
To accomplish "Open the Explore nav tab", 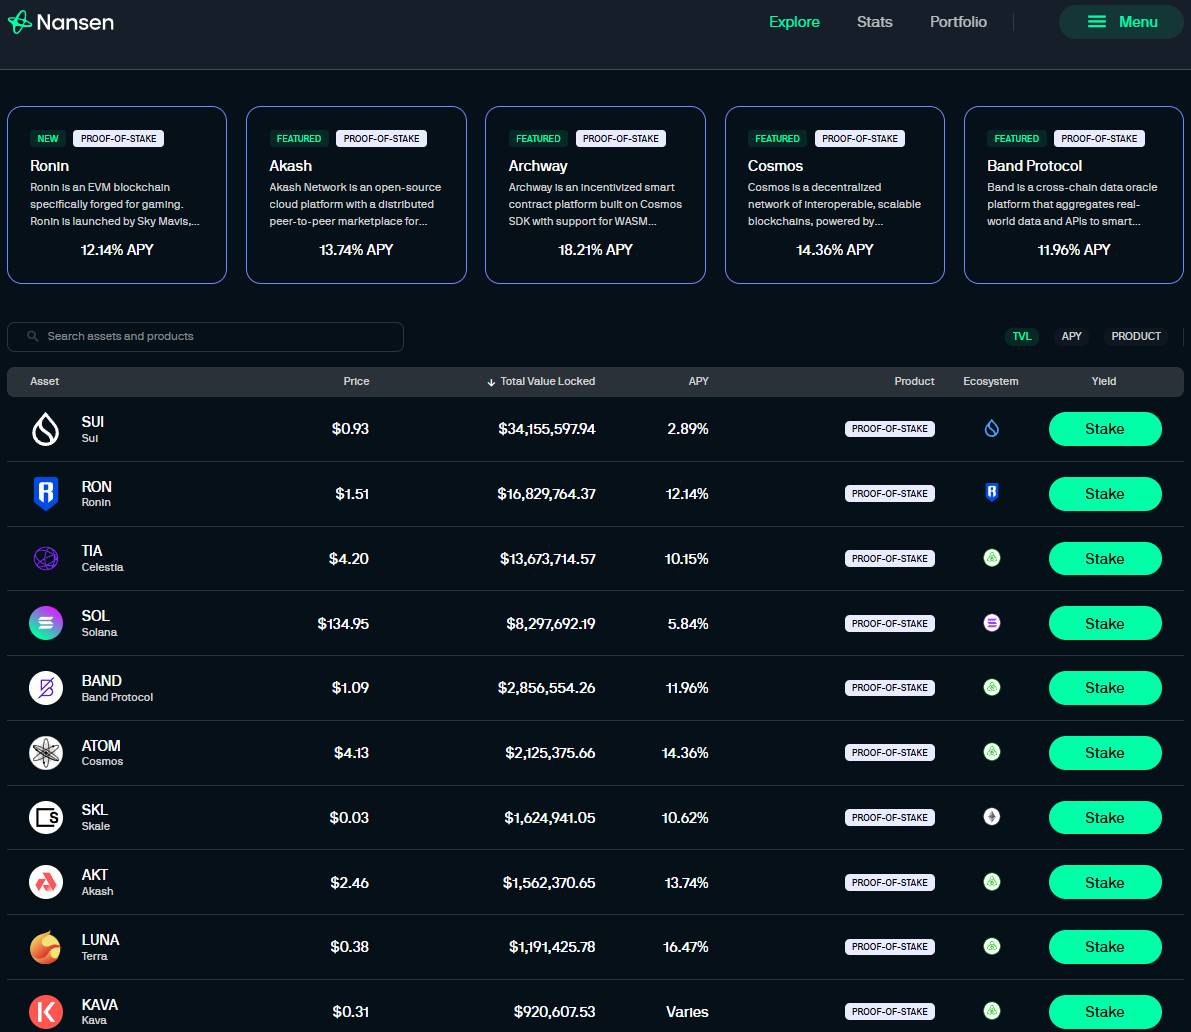I will pos(794,22).
